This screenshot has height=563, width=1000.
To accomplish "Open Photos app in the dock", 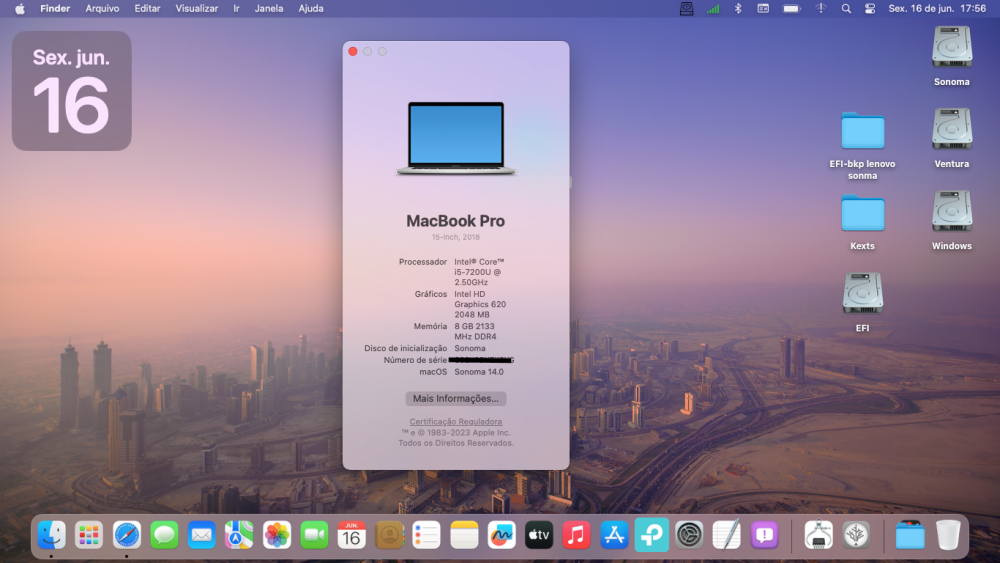I will point(277,535).
